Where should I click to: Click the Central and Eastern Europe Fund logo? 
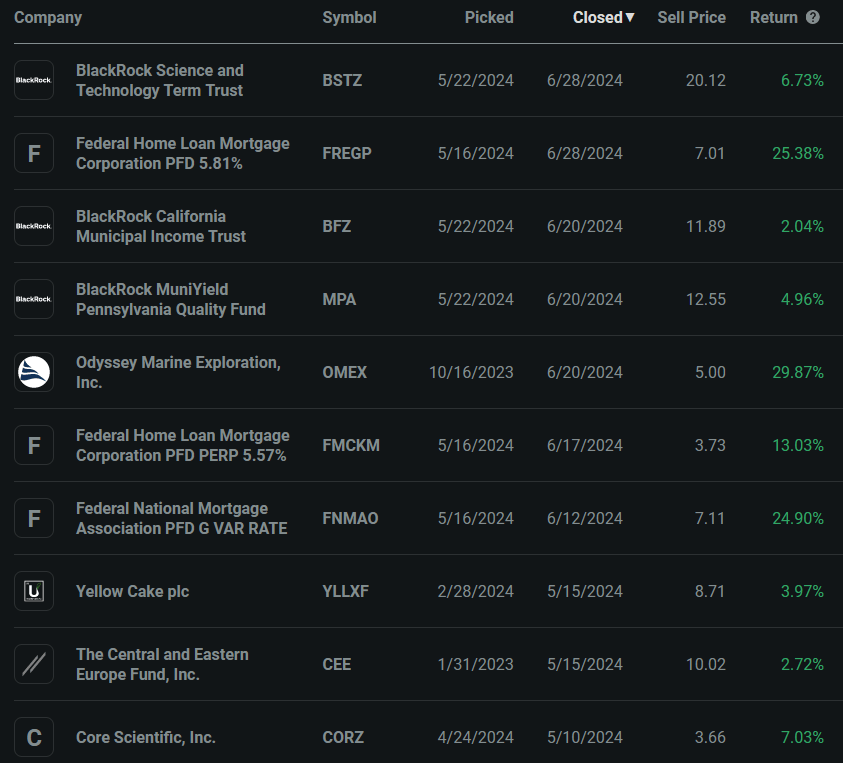pyautogui.click(x=34, y=664)
